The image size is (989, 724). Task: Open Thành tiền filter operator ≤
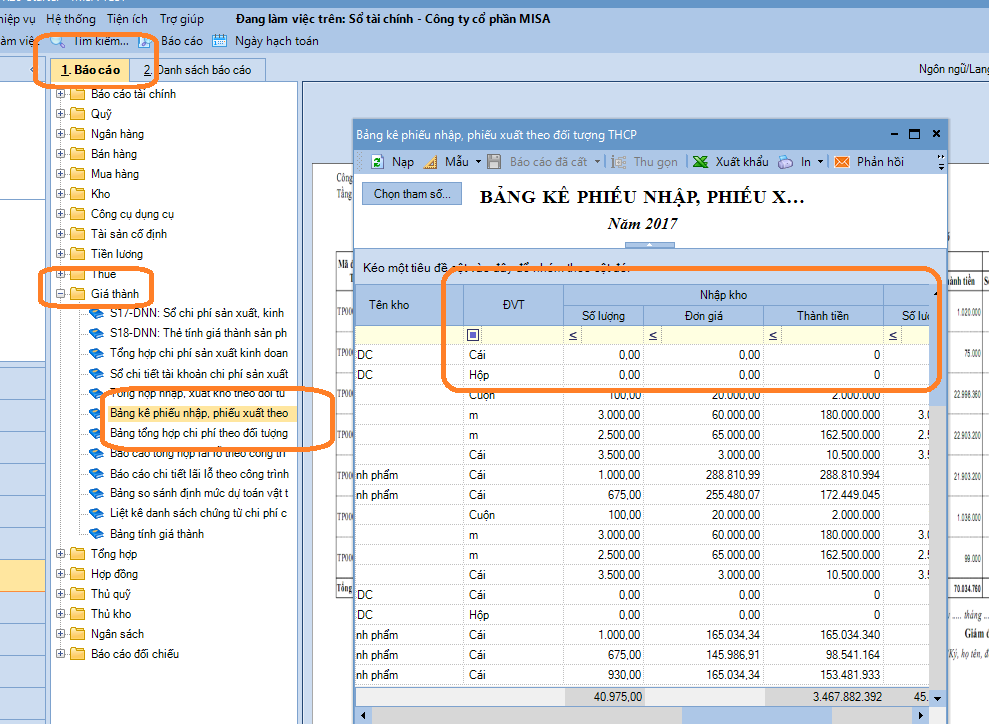(x=773, y=336)
